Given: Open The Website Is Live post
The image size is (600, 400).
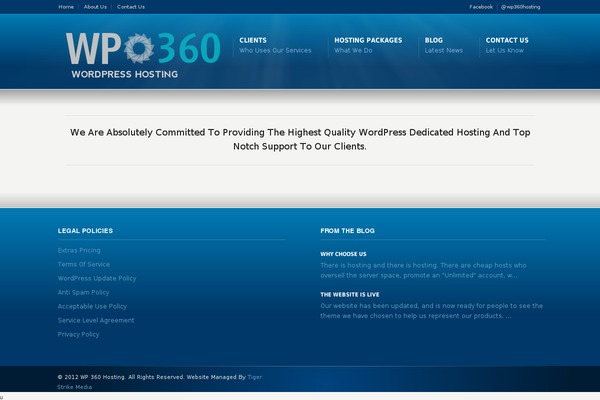Looking at the screenshot, I should coord(350,294).
